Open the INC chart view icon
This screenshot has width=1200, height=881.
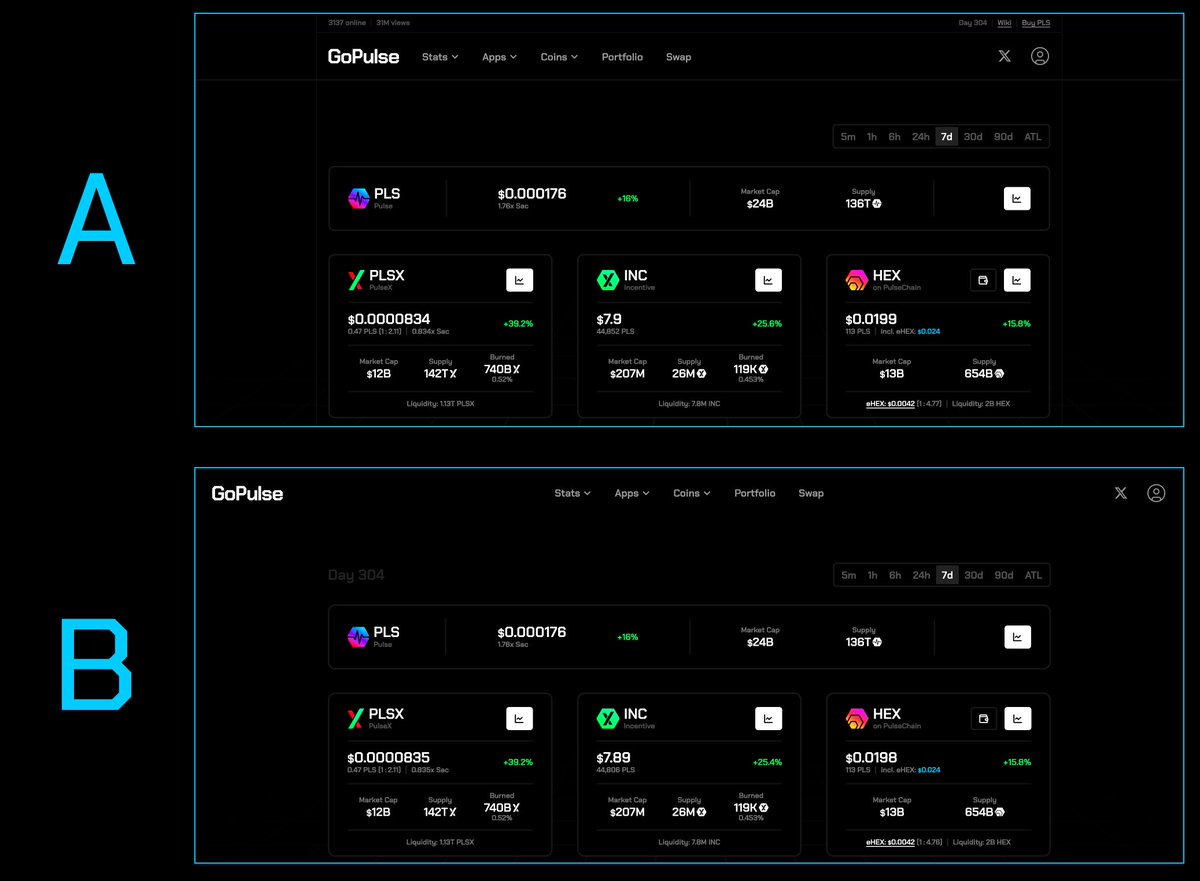click(x=768, y=280)
